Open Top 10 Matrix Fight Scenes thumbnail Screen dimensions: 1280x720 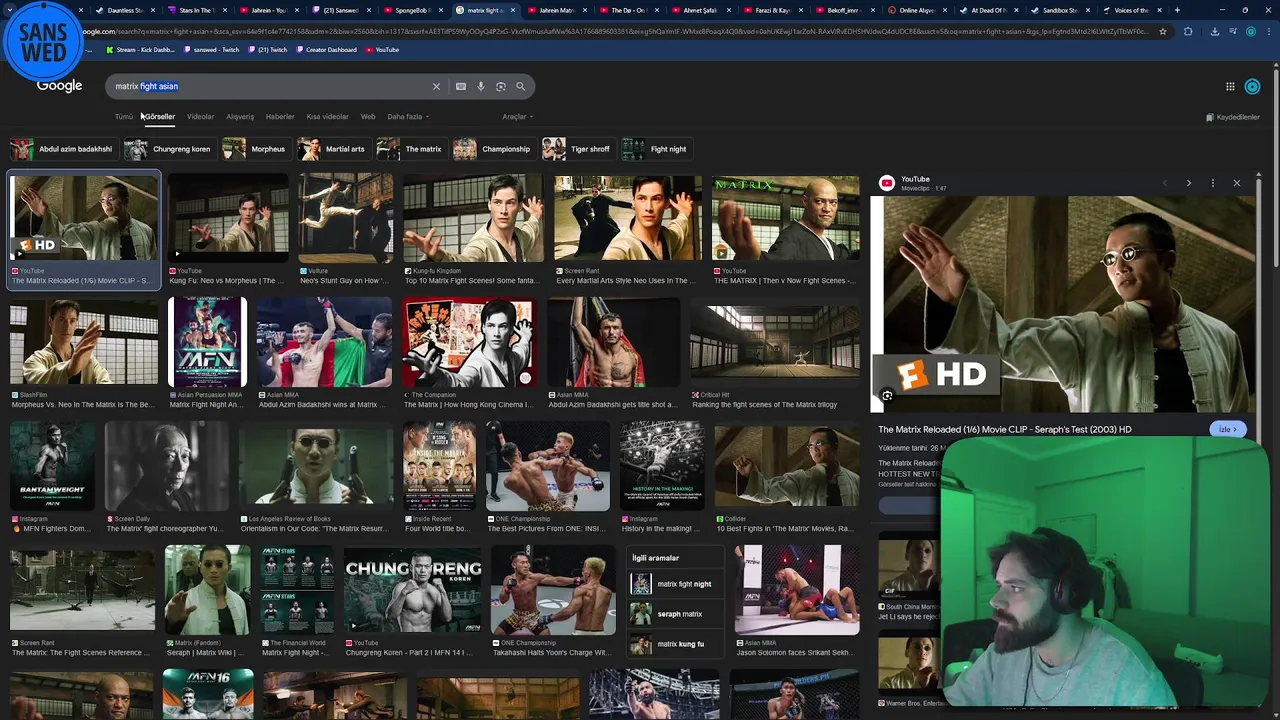point(473,218)
